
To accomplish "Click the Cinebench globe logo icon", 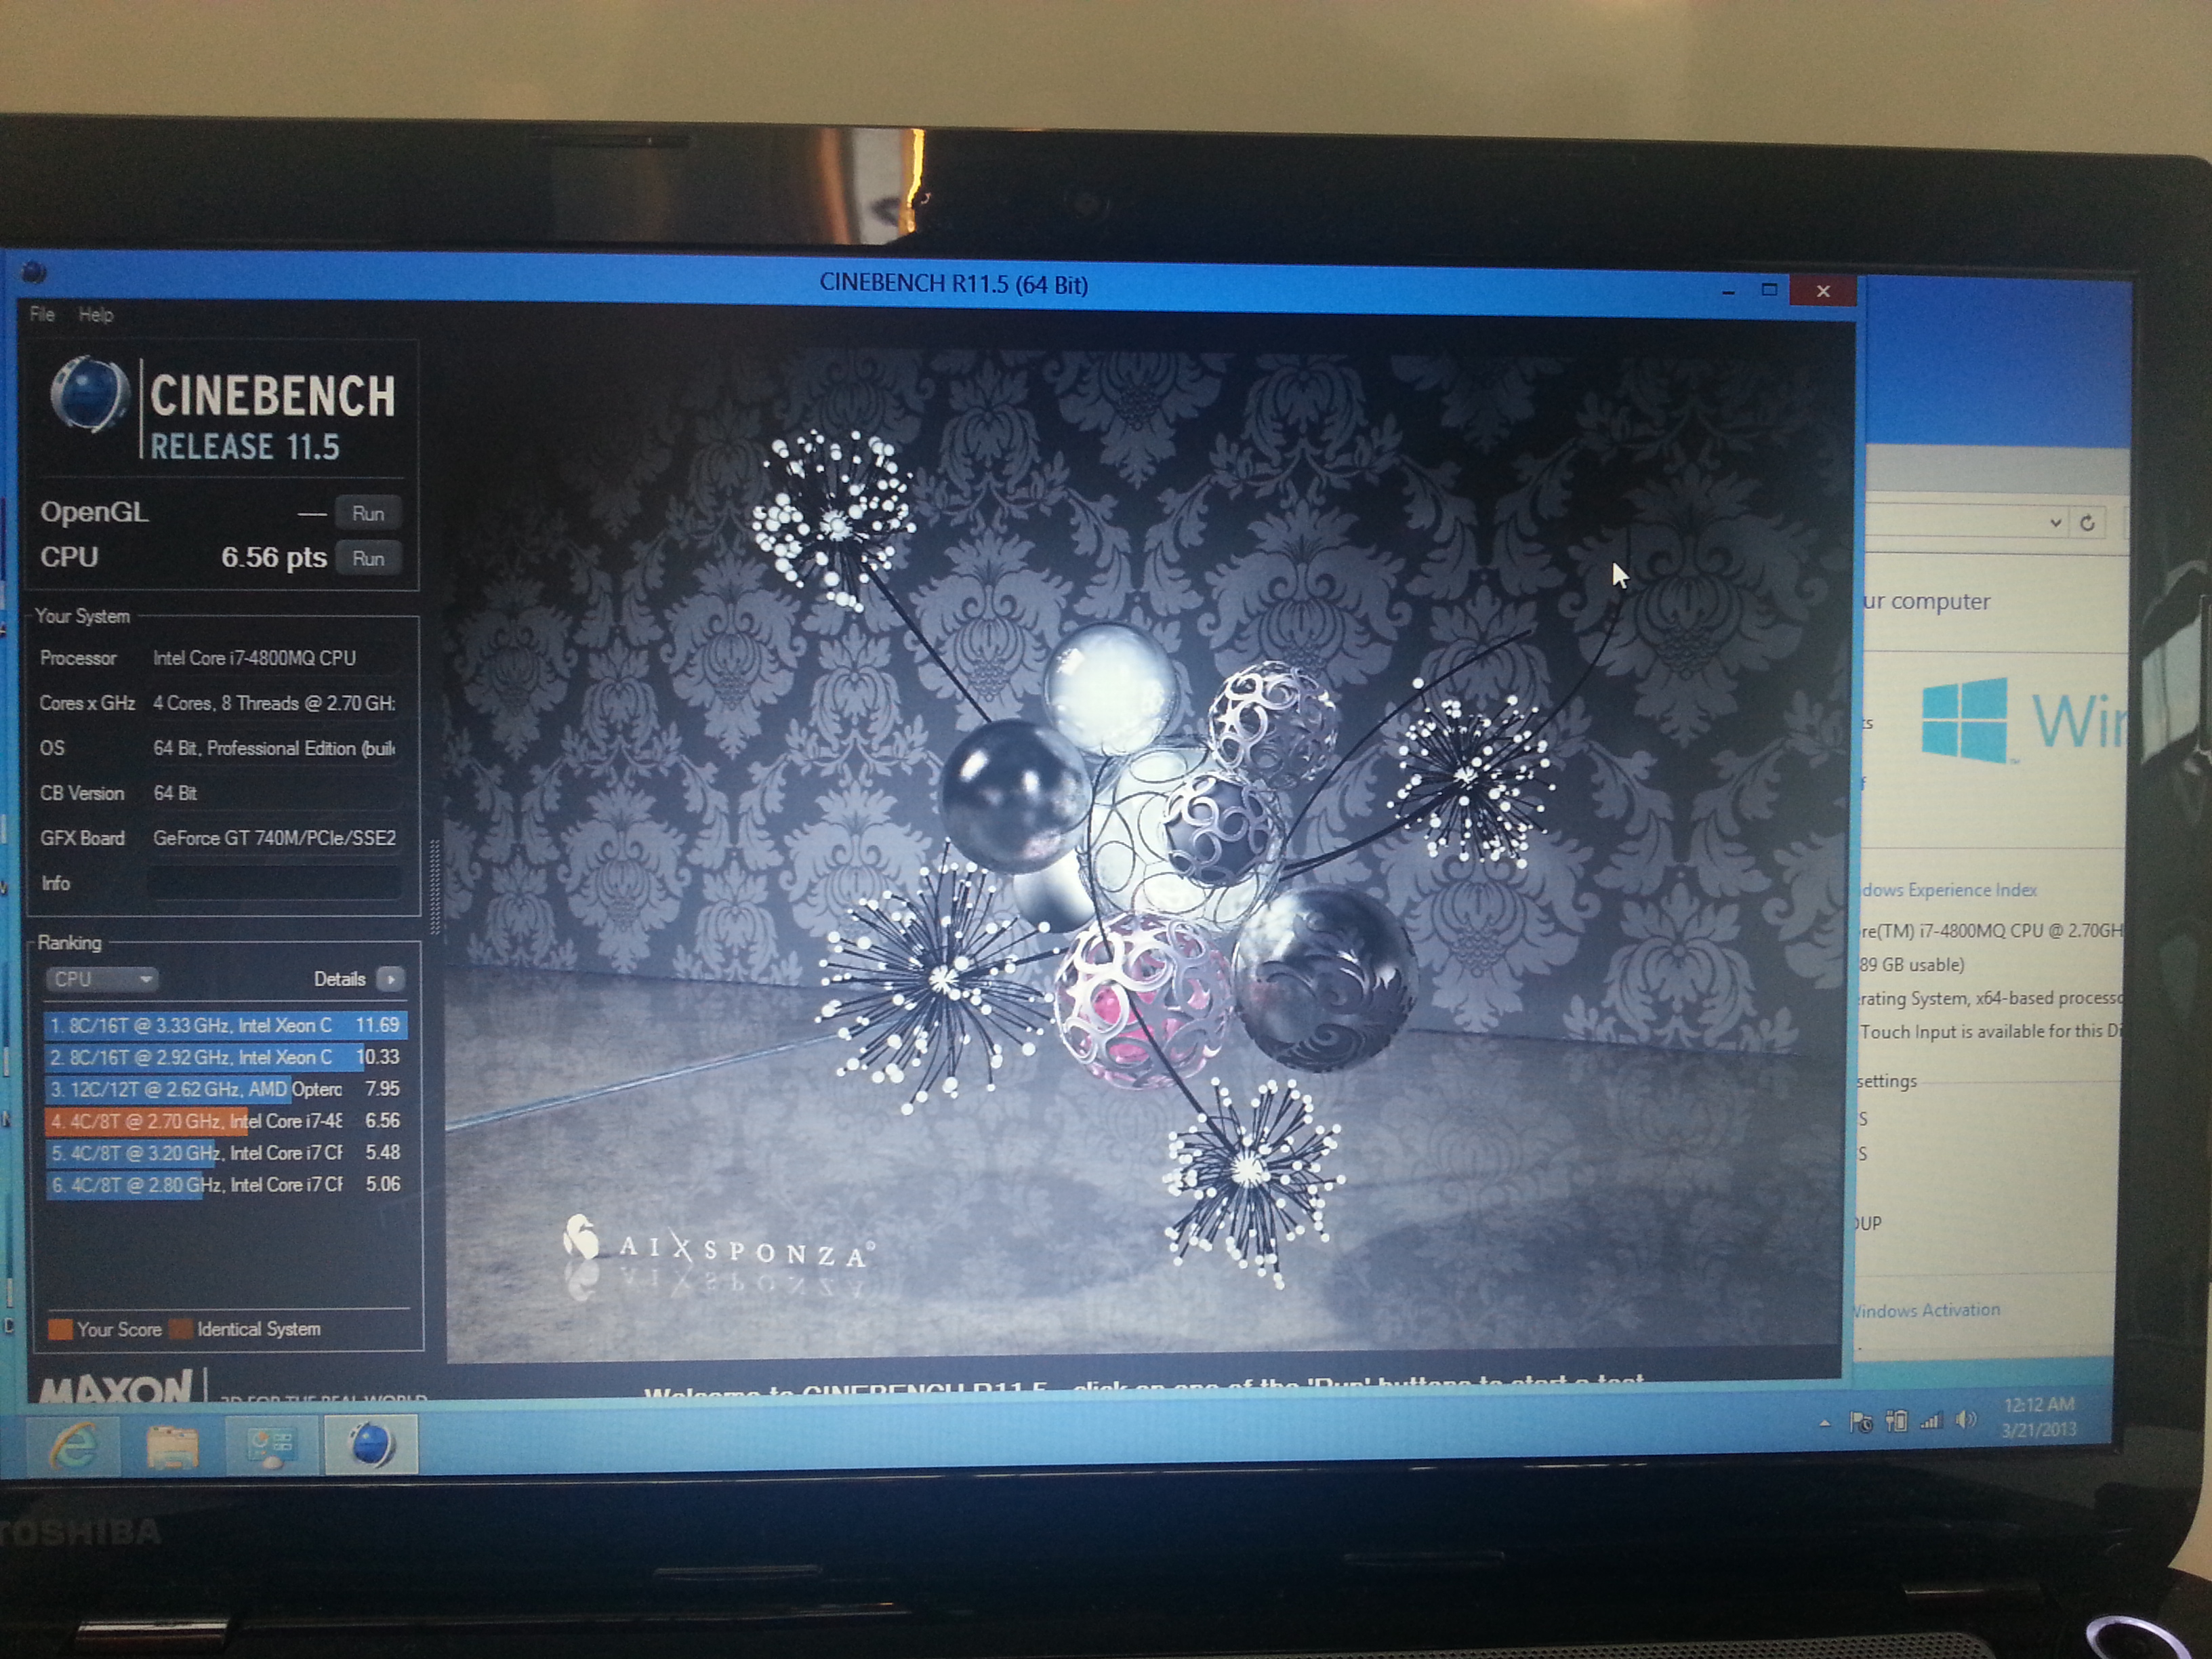I will tap(90, 395).
